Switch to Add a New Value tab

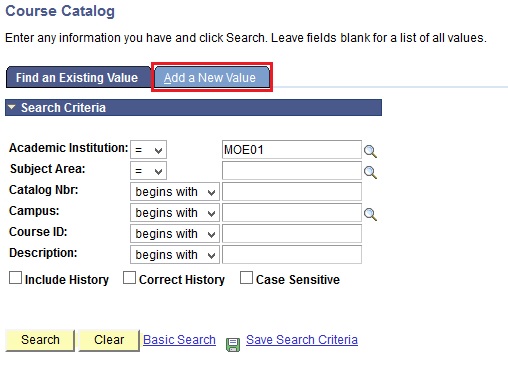click(x=212, y=77)
